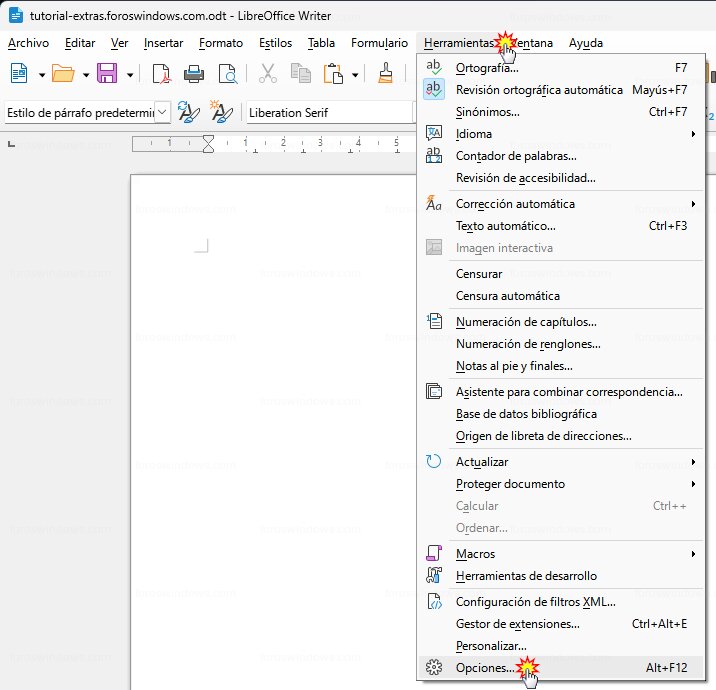This screenshot has width=716, height=690.
Task: Click Export as PDF icon
Action: pyautogui.click(x=161, y=74)
